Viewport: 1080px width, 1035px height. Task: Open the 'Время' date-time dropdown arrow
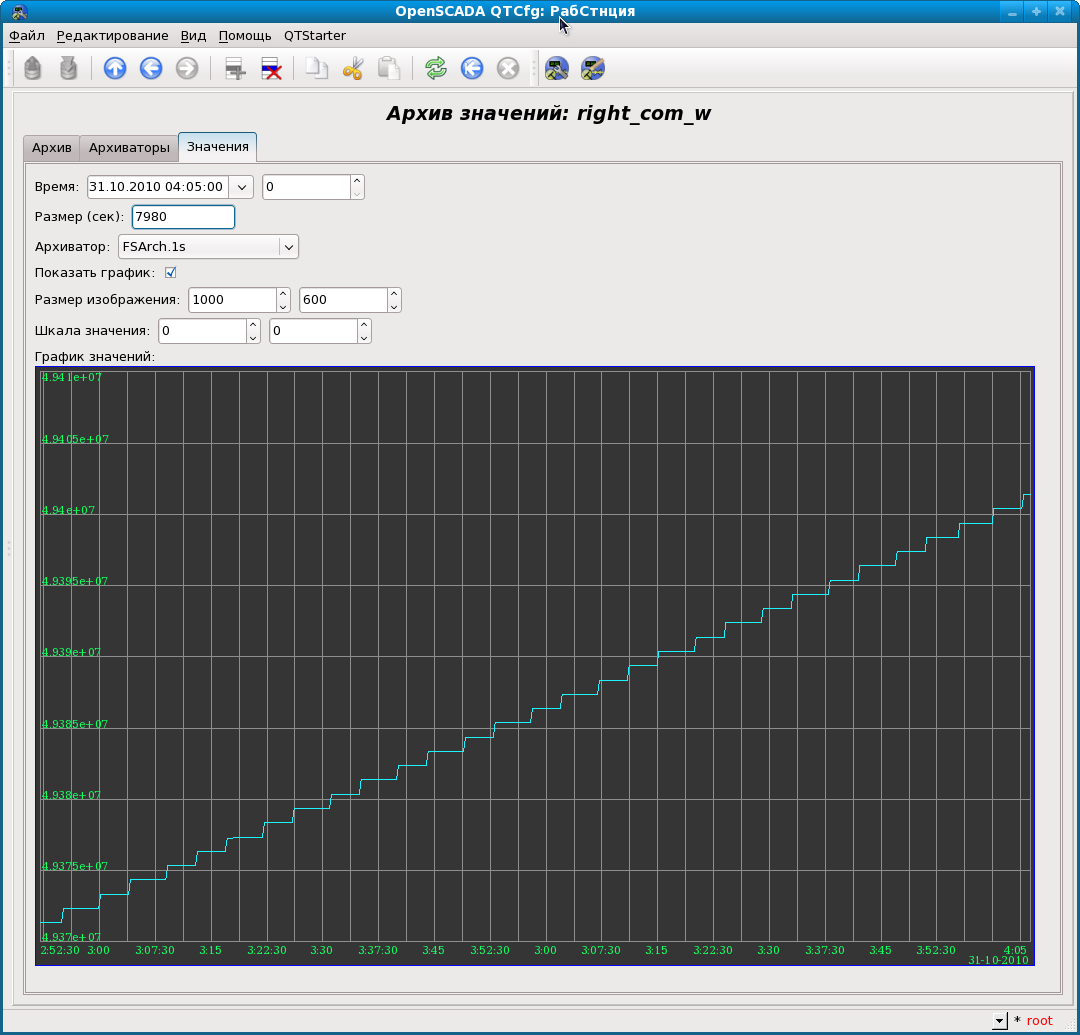(x=241, y=187)
